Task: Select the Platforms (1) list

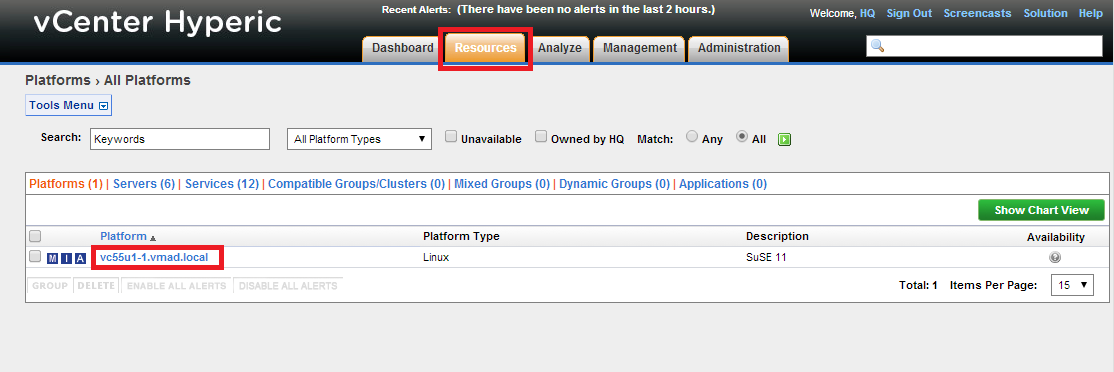Action: pyautogui.click(x=66, y=184)
